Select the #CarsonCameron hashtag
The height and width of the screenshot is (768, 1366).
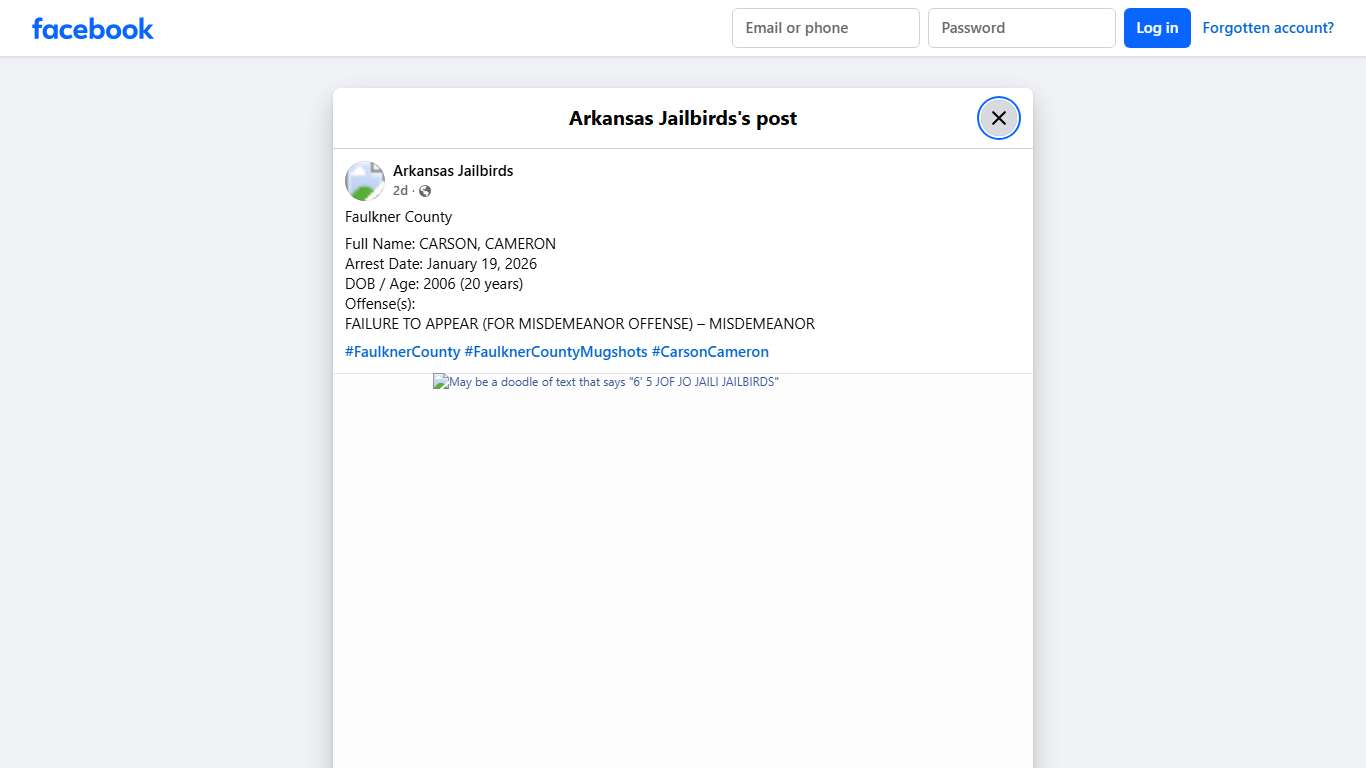coord(710,352)
